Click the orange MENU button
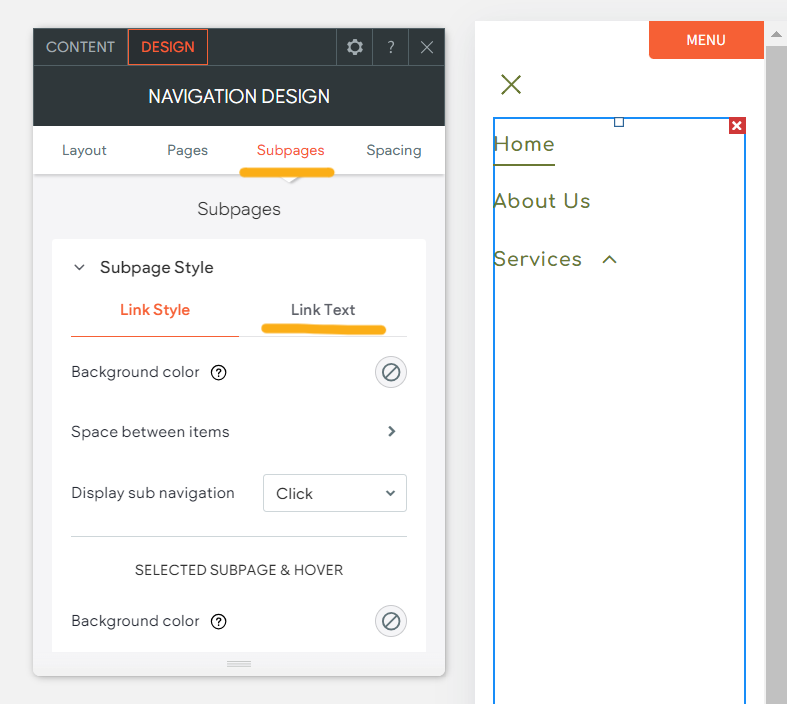The width and height of the screenshot is (787, 704). (x=706, y=40)
